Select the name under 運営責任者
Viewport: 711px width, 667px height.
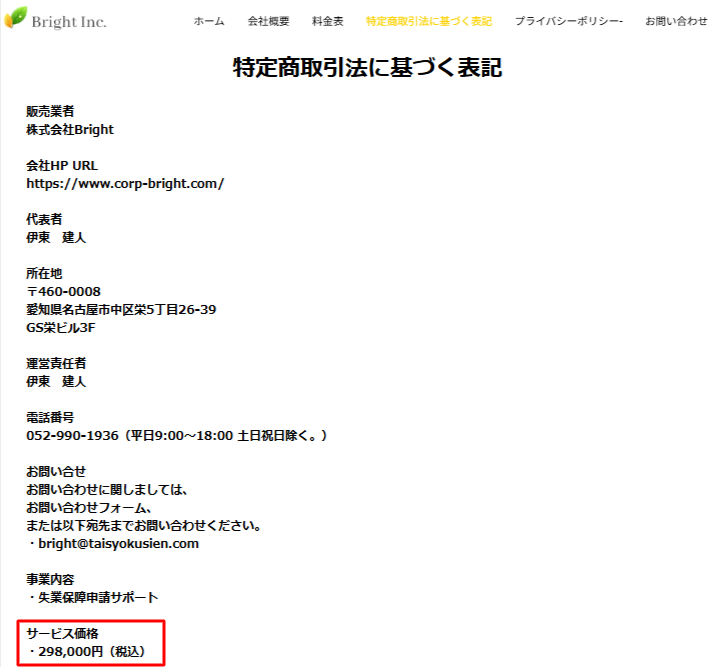(56, 381)
